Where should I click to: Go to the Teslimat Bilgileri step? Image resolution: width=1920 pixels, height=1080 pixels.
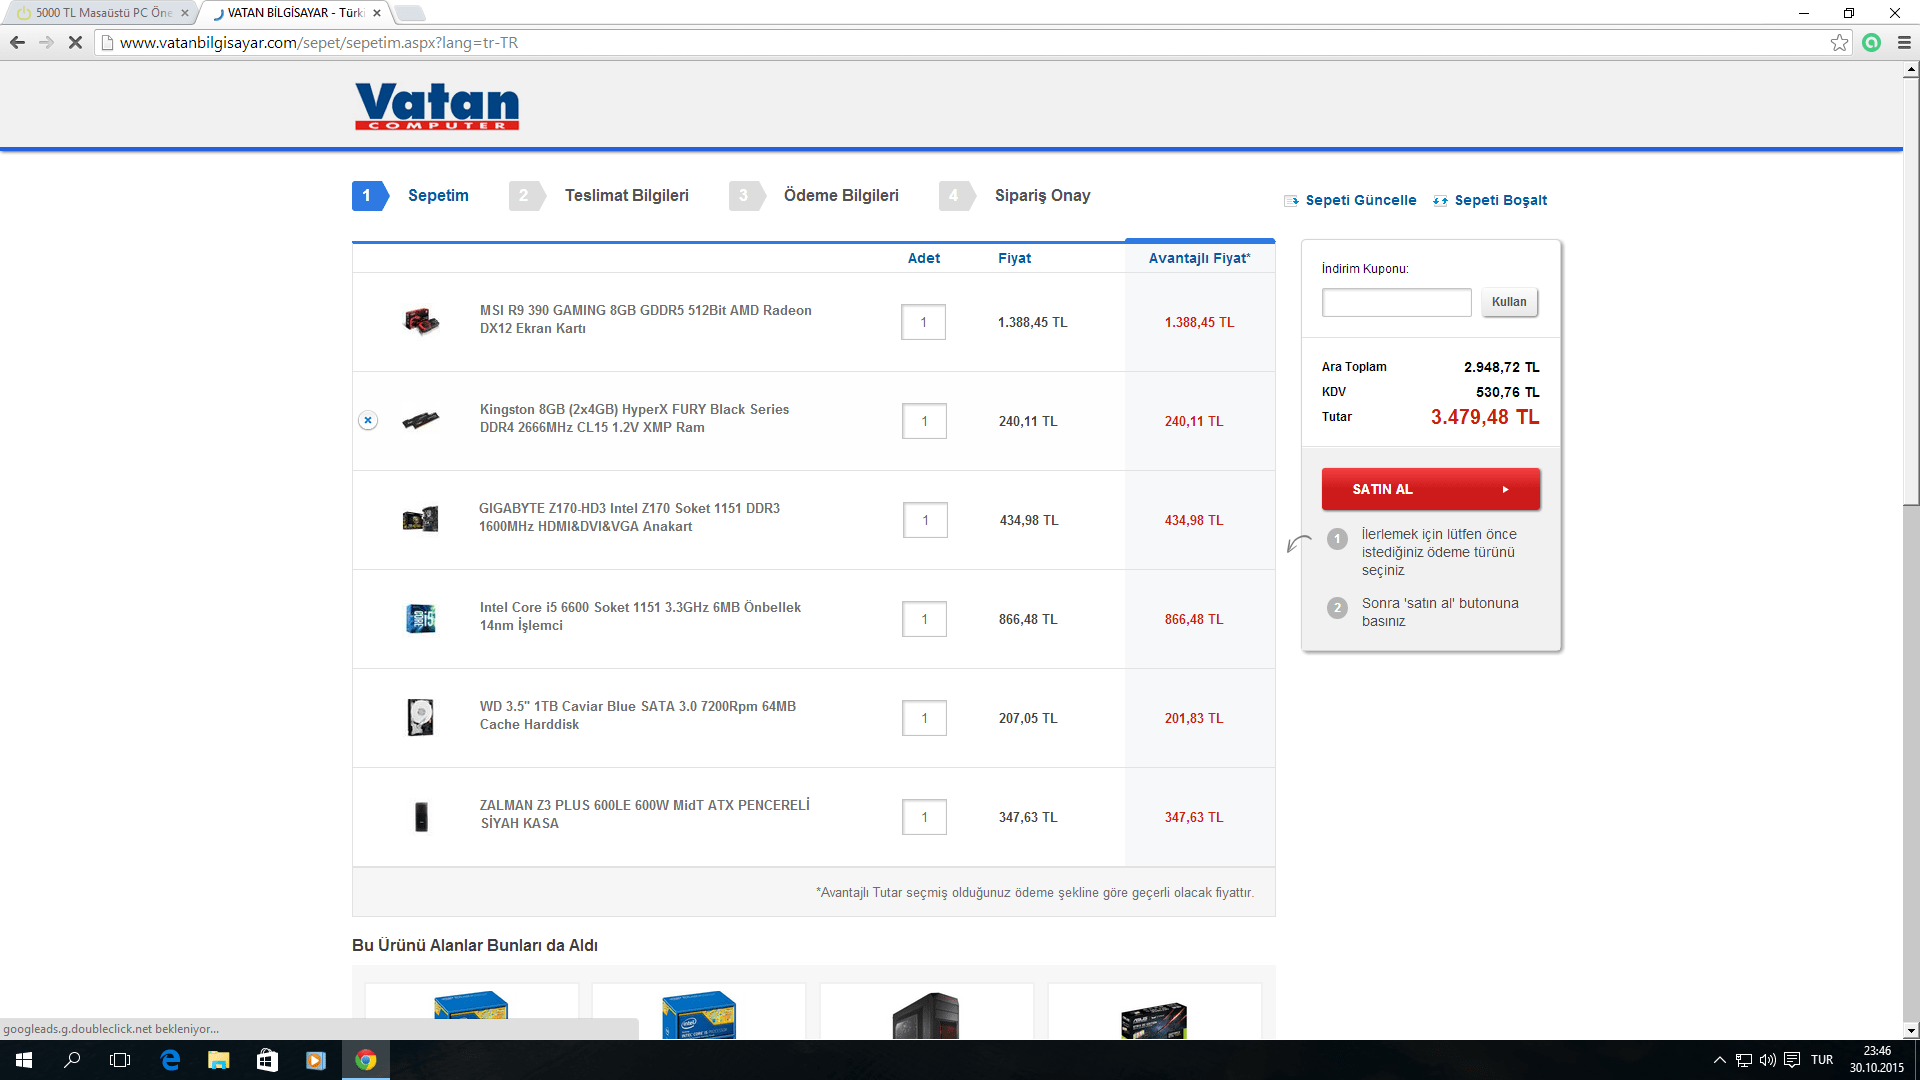click(626, 195)
